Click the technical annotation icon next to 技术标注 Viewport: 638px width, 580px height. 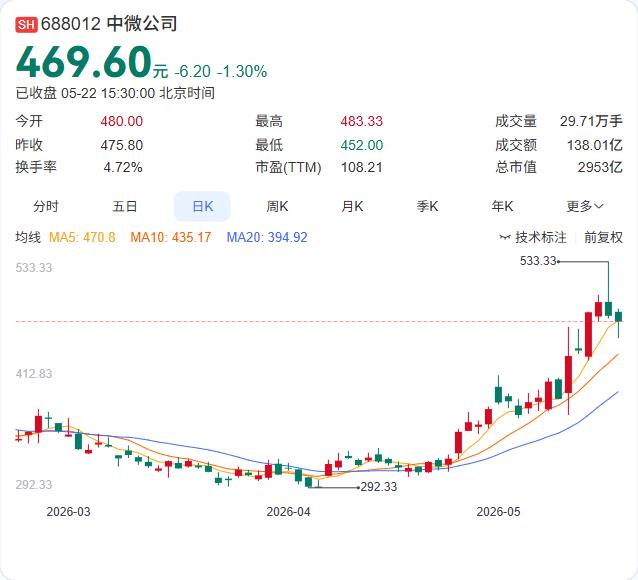(505, 237)
